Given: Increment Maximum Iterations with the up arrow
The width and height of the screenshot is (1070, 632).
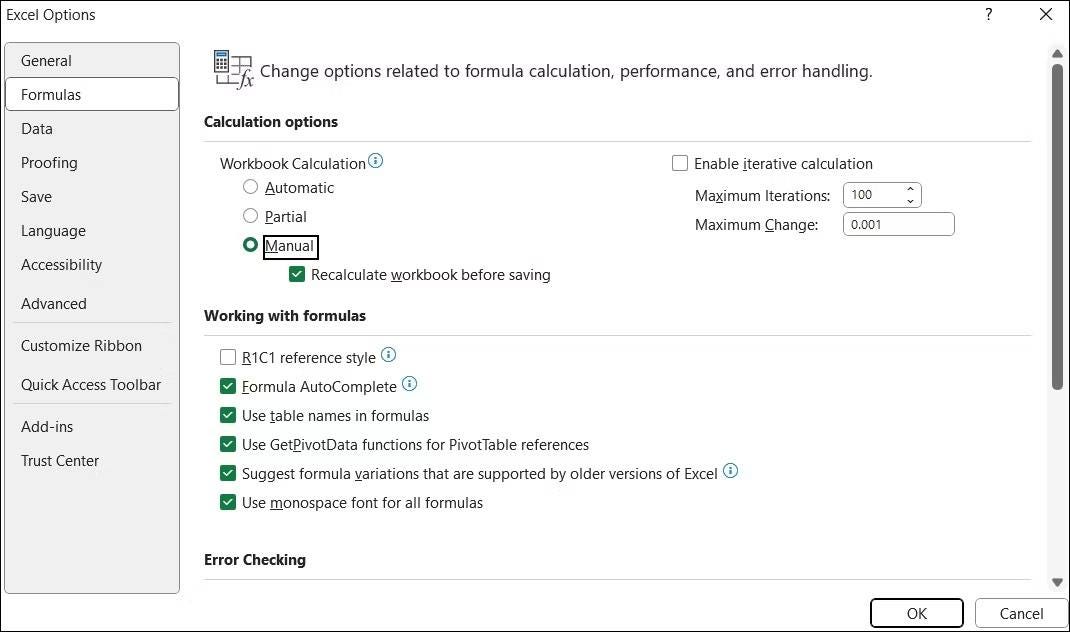Looking at the screenshot, I should [909, 189].
